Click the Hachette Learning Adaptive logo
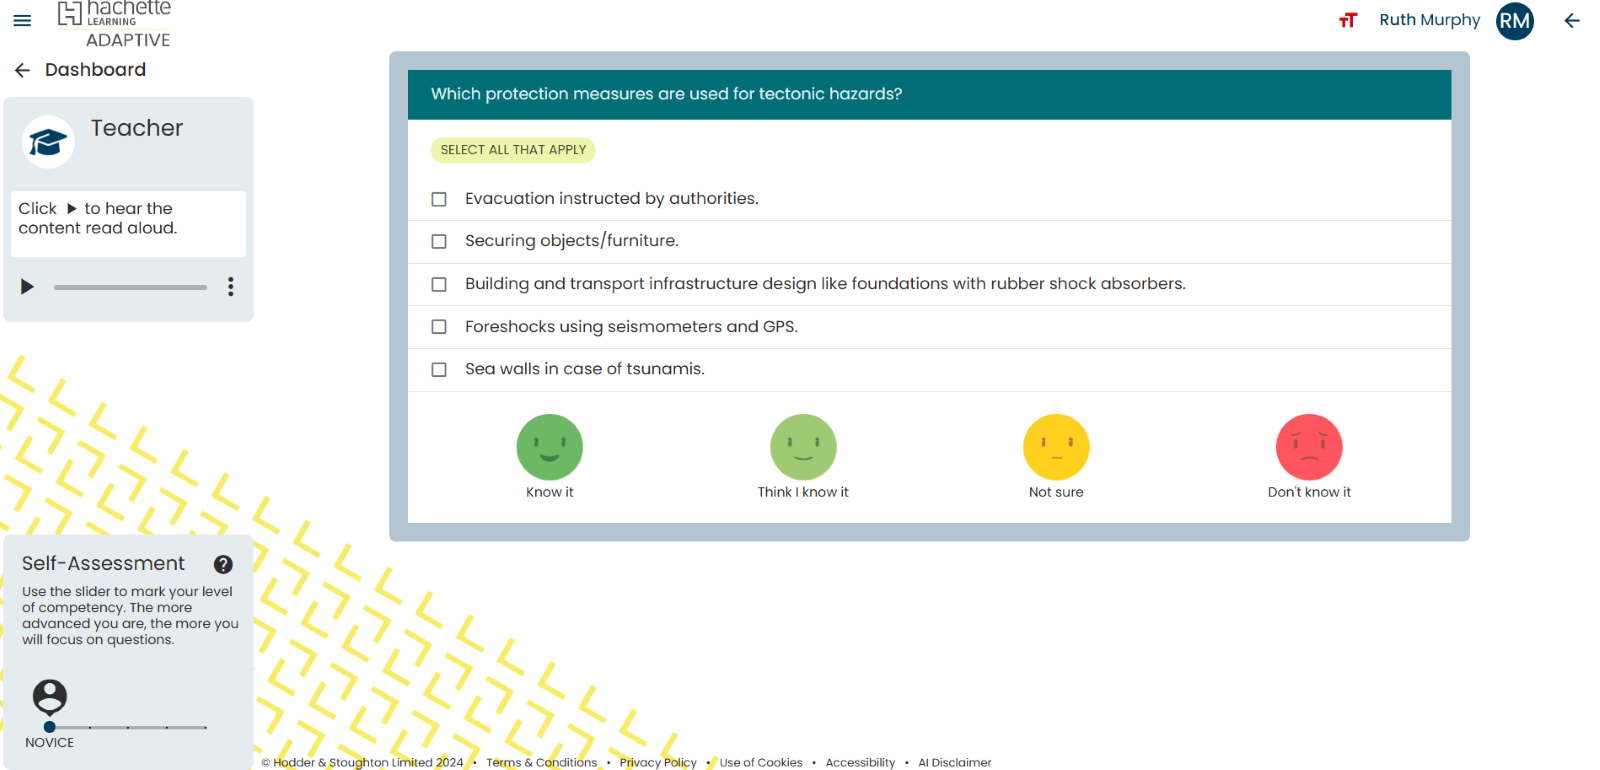The width and height of the screenshot is (1600, 770). [x=114, y=24]
